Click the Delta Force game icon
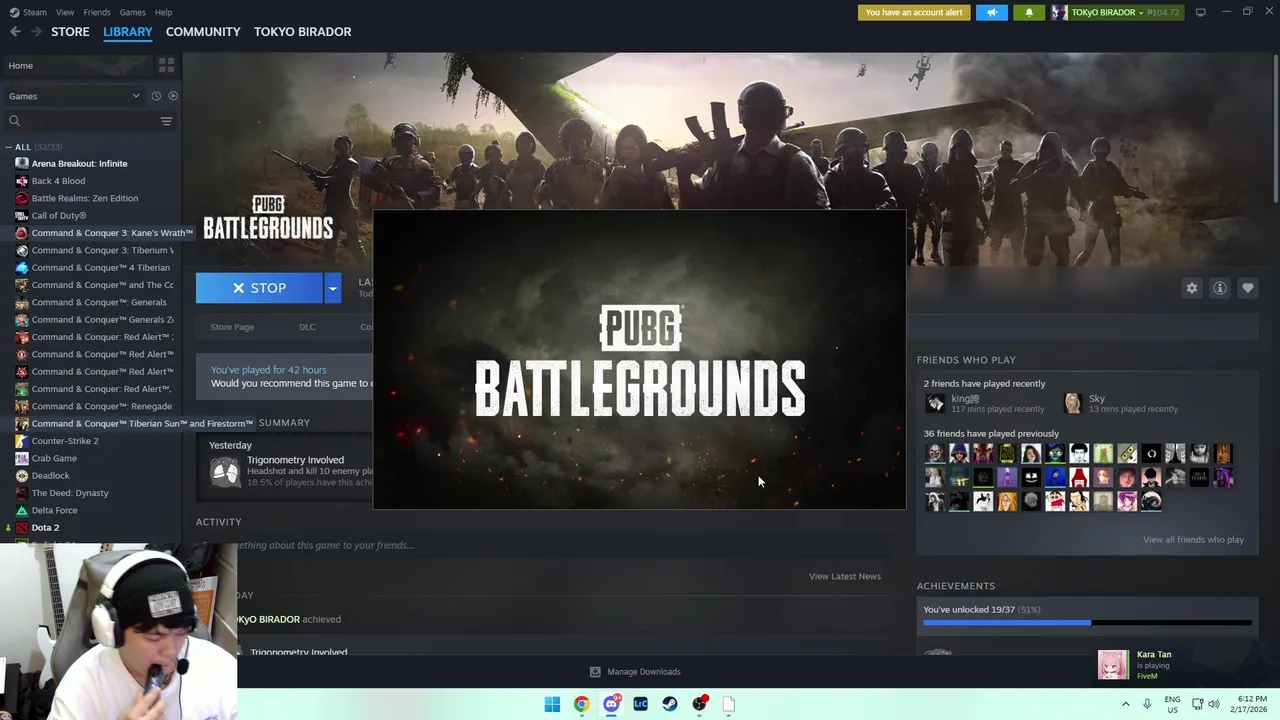 [x=22, y=510]
